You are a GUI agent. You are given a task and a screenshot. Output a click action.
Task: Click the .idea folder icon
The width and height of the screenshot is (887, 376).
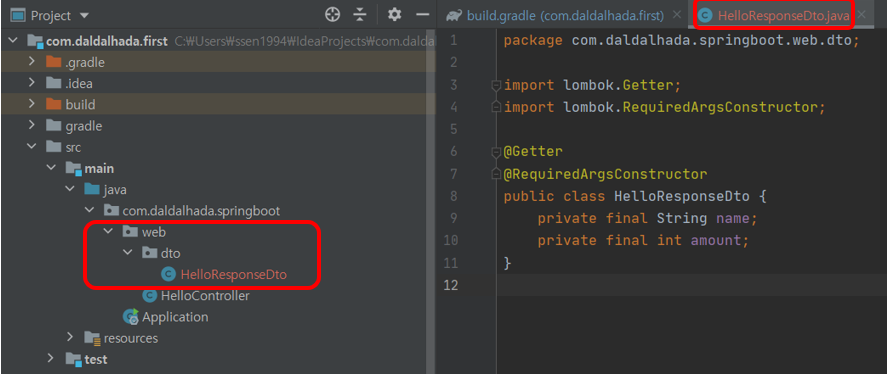click(x=53, y=83)
